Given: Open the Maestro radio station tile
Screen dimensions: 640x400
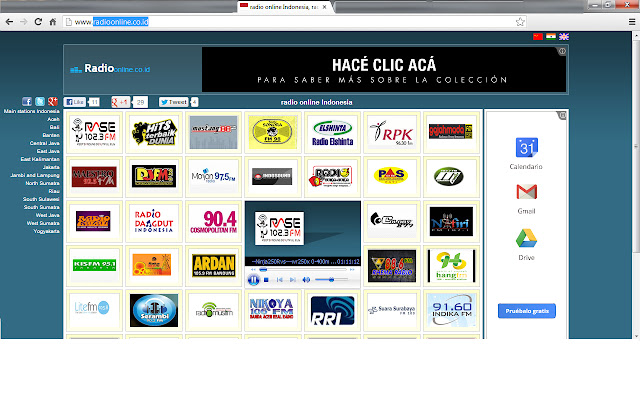Looking at the screenshot, I should pyautogui.click(x=94, y=177).
